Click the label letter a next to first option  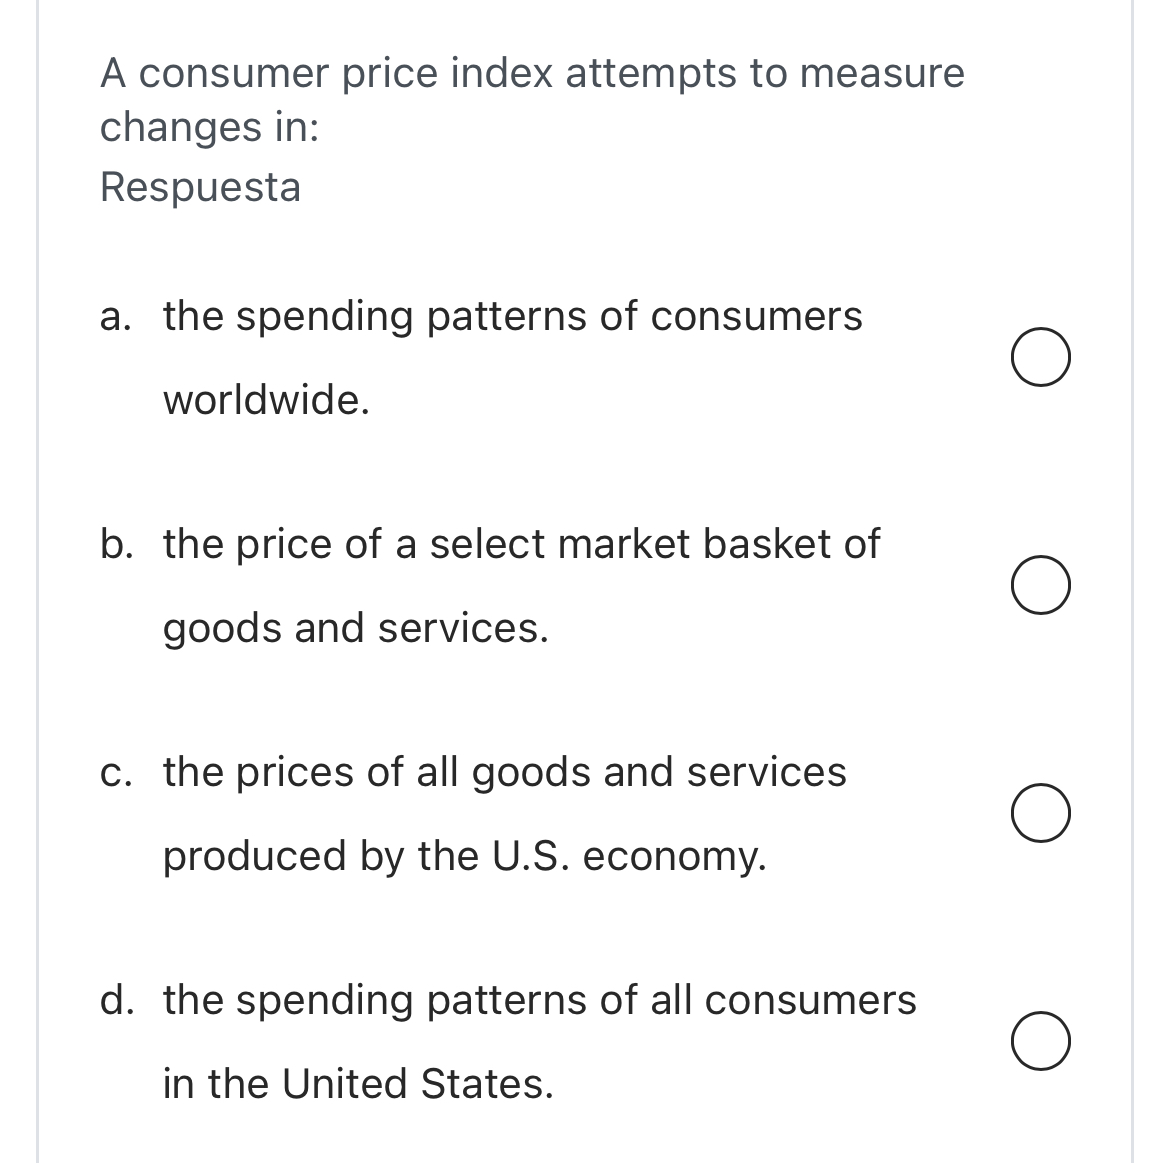pos(113,317)
